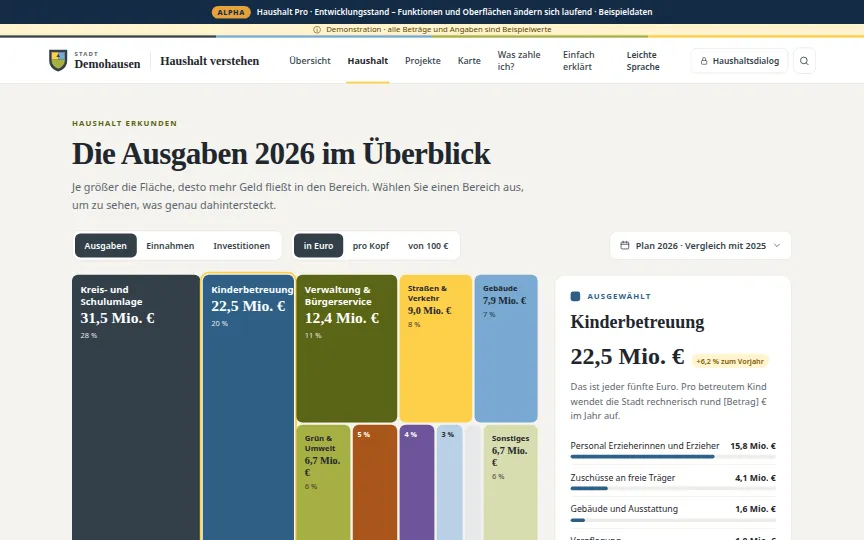The width and height of the screenshot is (864, 540).
Task: Click Gebäude und Ausstattung progress bar
Action: pyautogui.click(x=673, y=520)
